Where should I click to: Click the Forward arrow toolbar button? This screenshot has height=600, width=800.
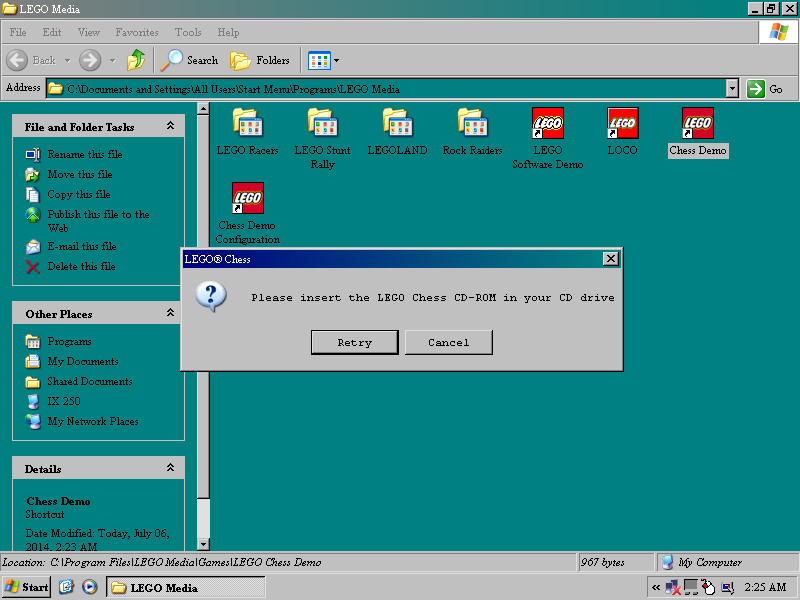click(90, 60)
